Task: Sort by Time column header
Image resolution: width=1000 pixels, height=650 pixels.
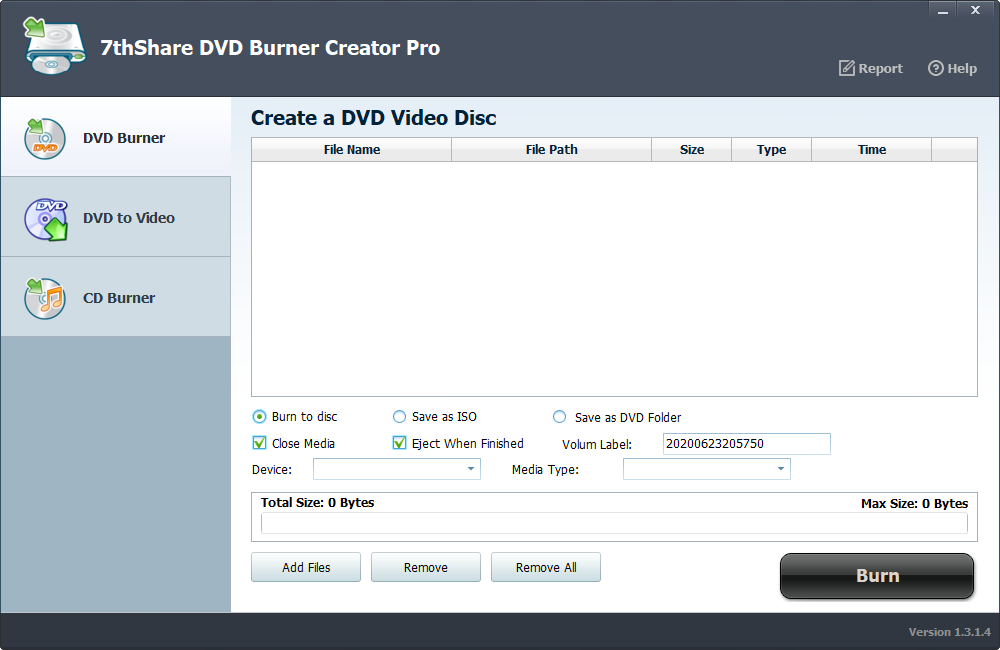Action: click(871, 149)
